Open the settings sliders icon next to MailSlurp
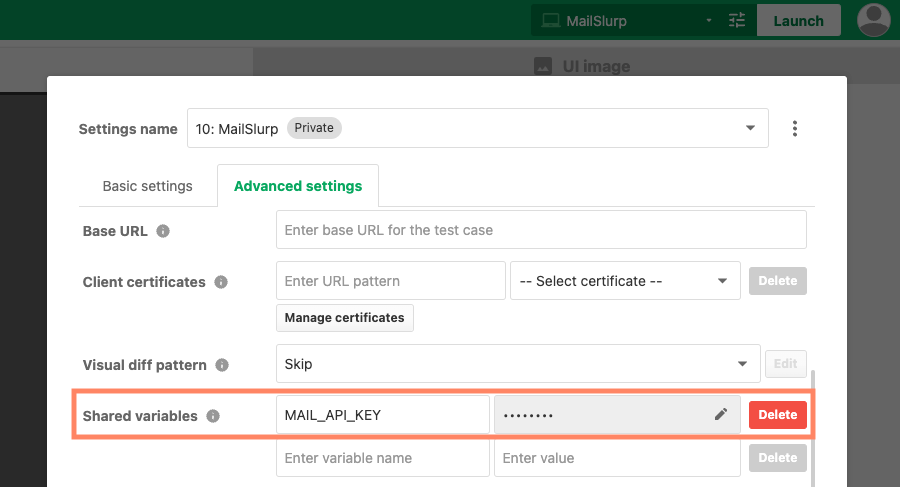The image size is (900, 487). (737, 21)
